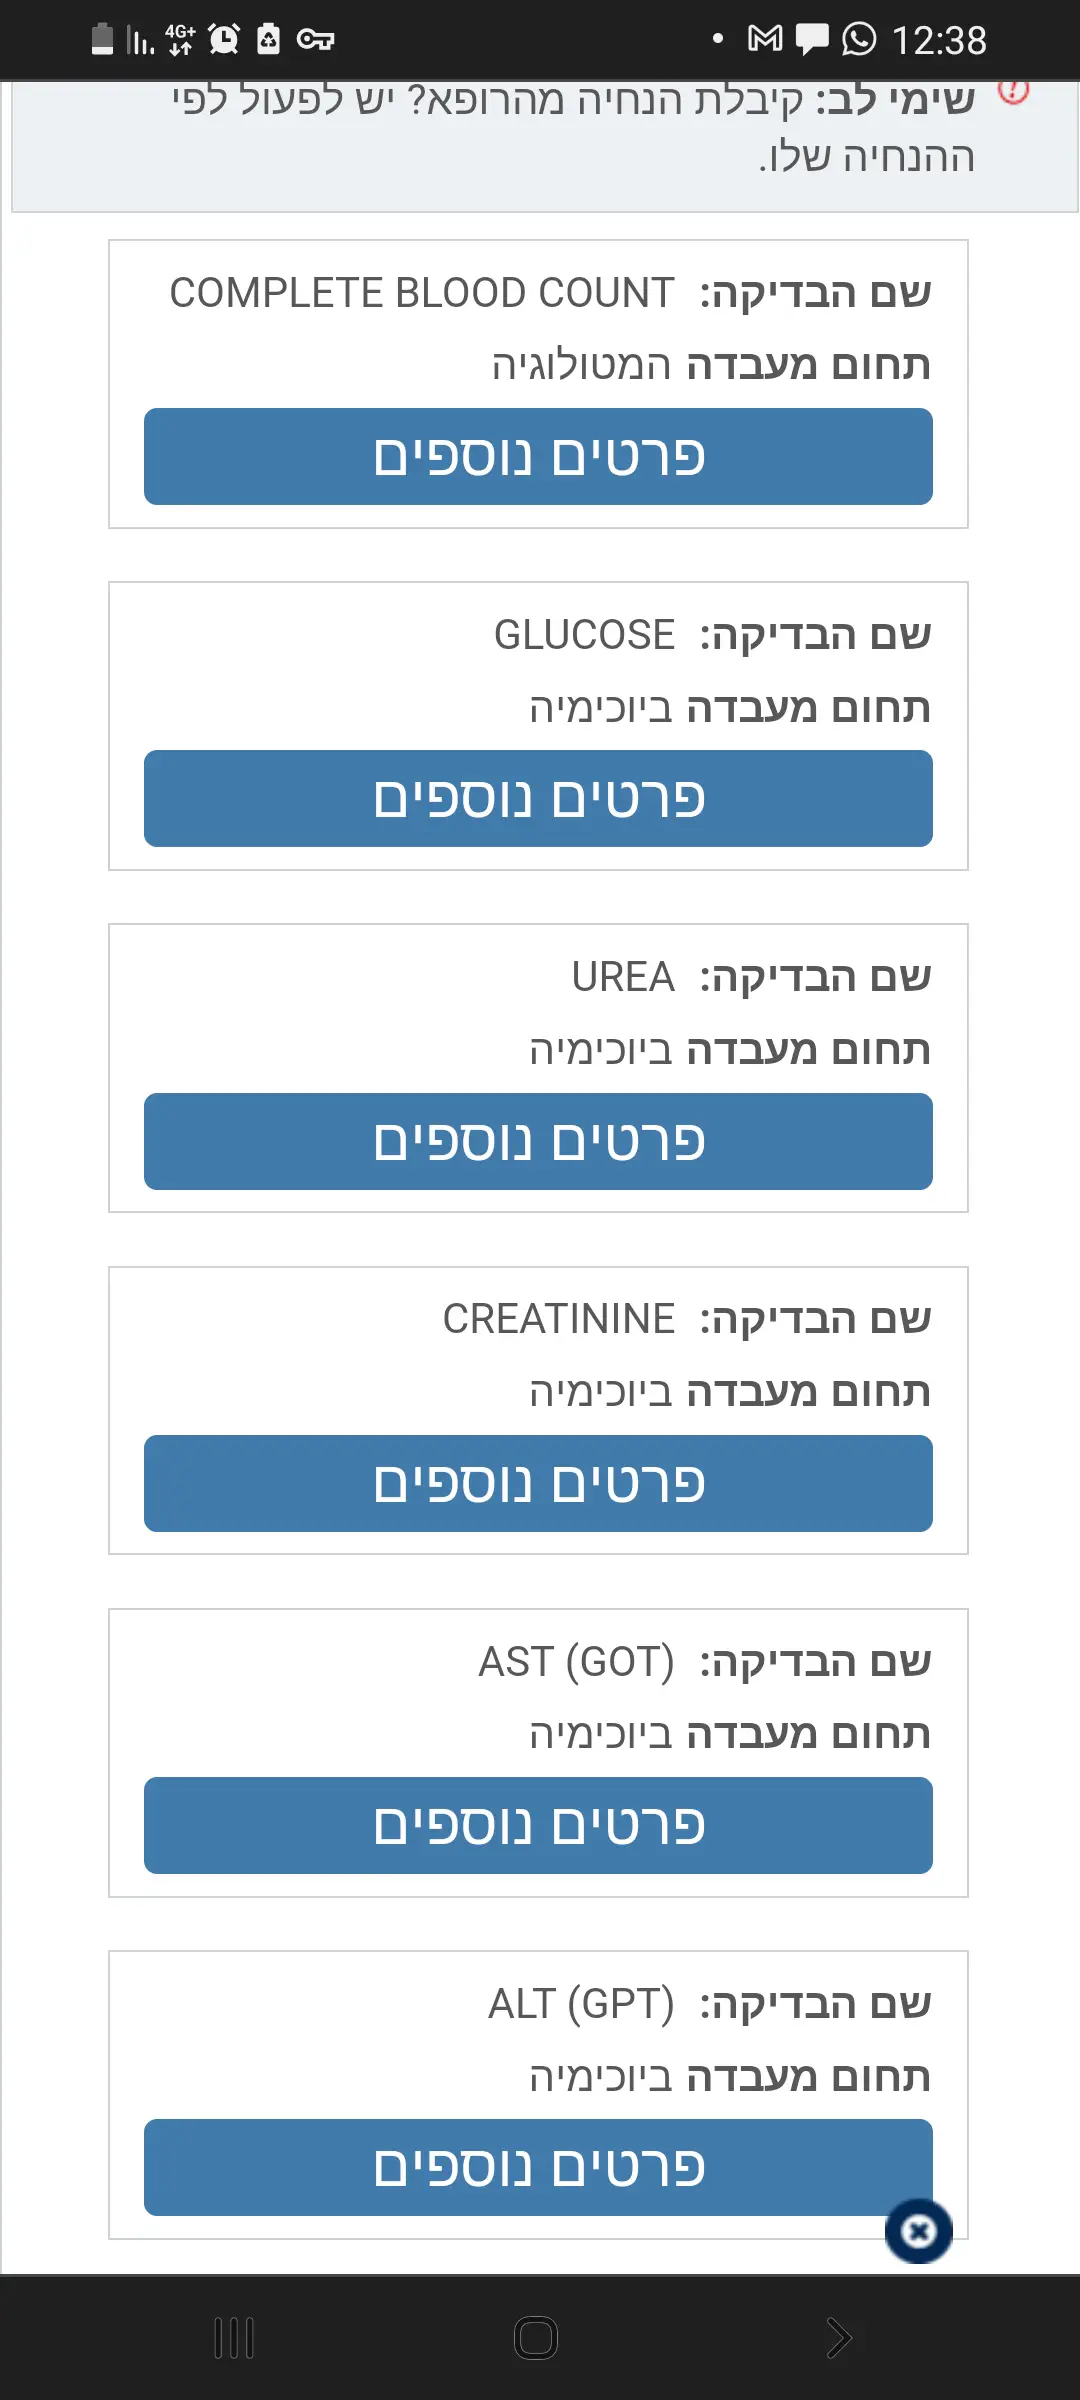Close the floating round X button
1080x2400 pixels.
pyautogui.click(x=918, y=2231)
